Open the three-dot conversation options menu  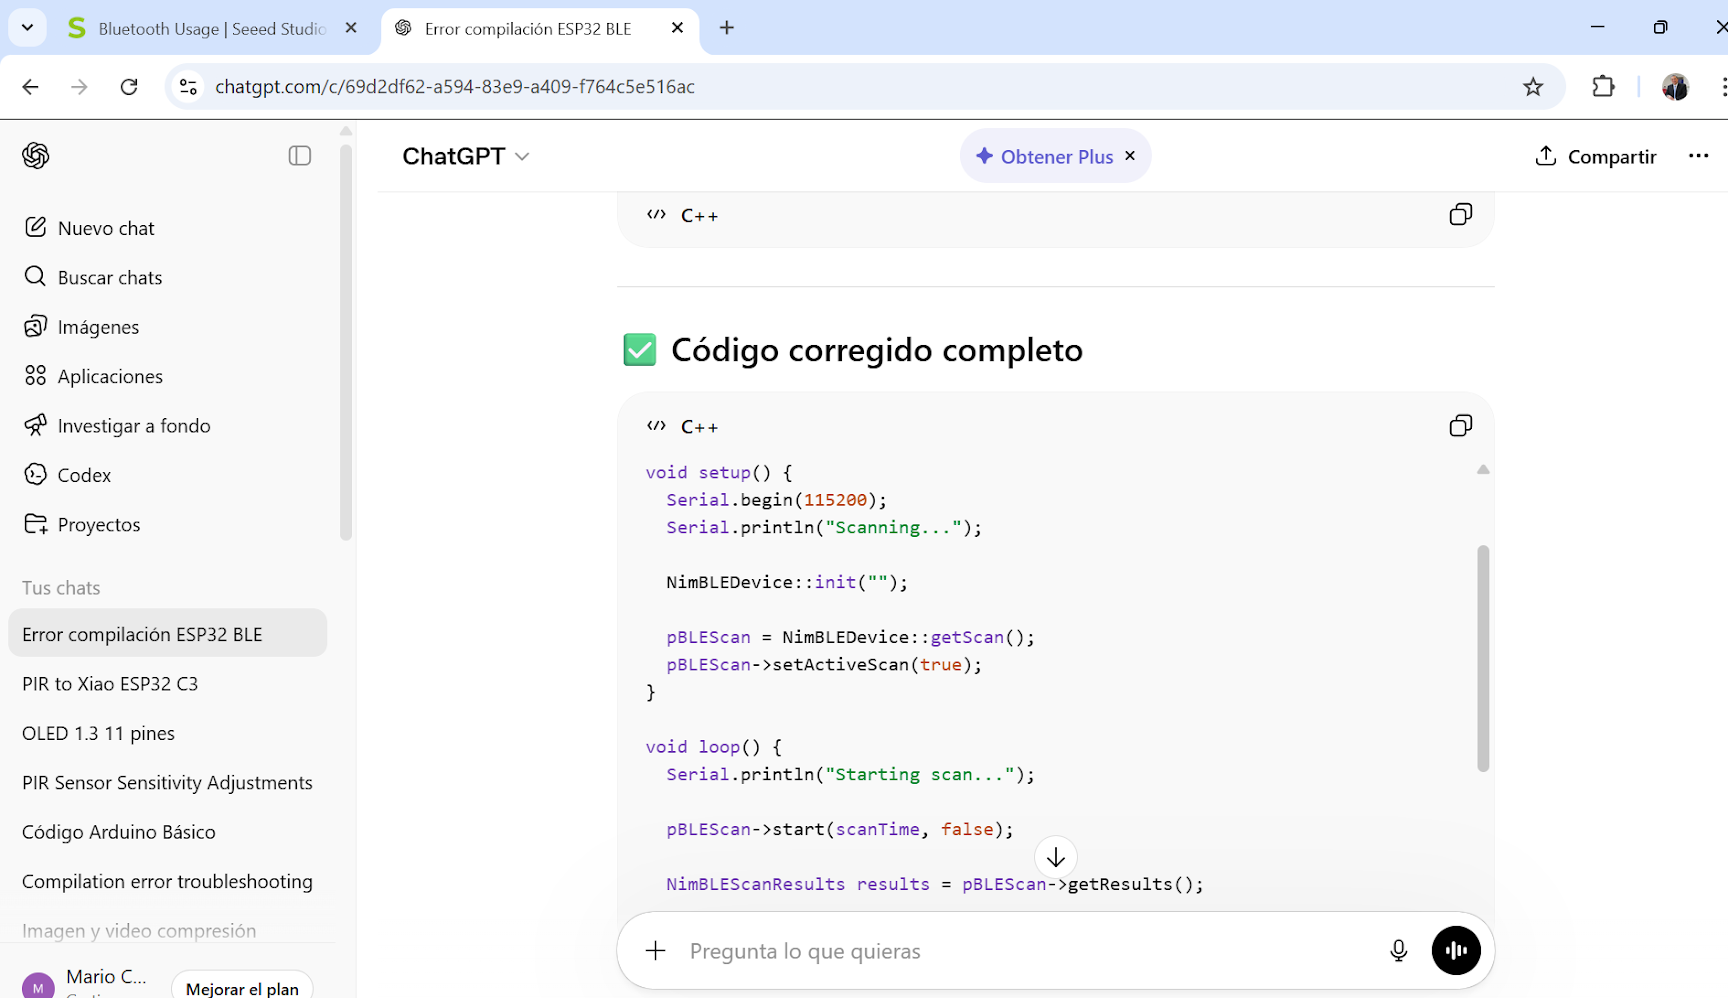tap(1698, 156)
